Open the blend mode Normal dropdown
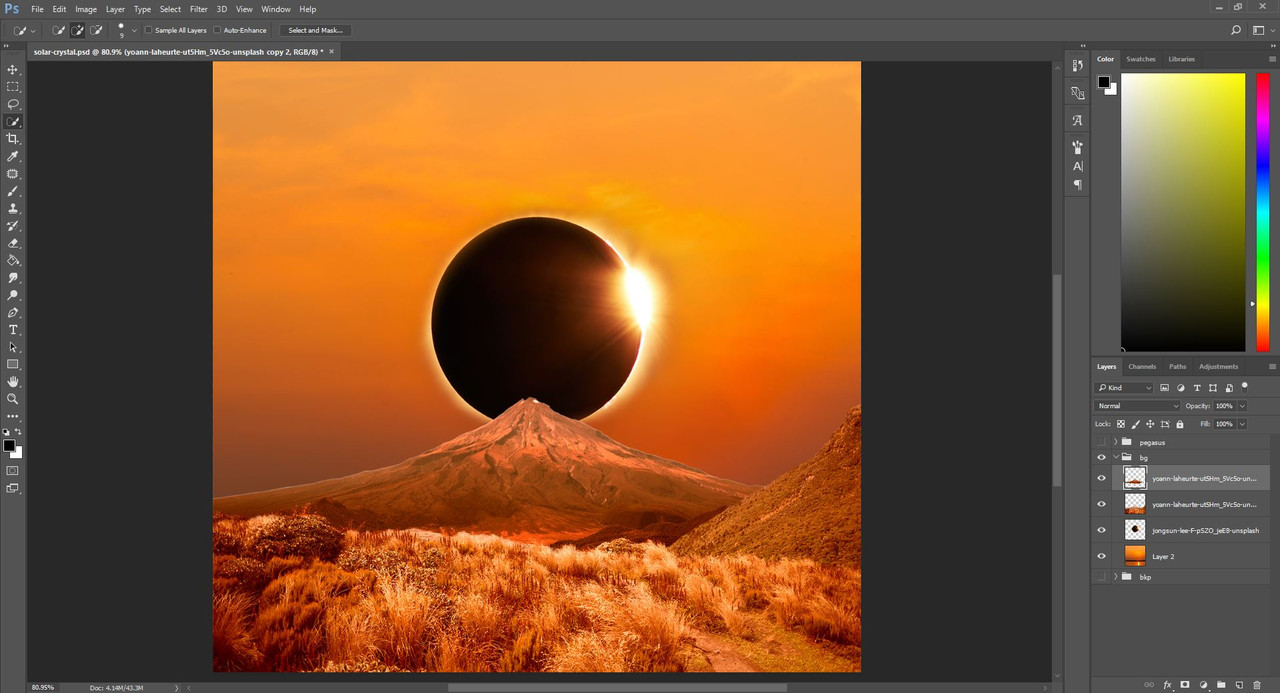This screenshot has width=1280, height=693. pos(1137,406)
